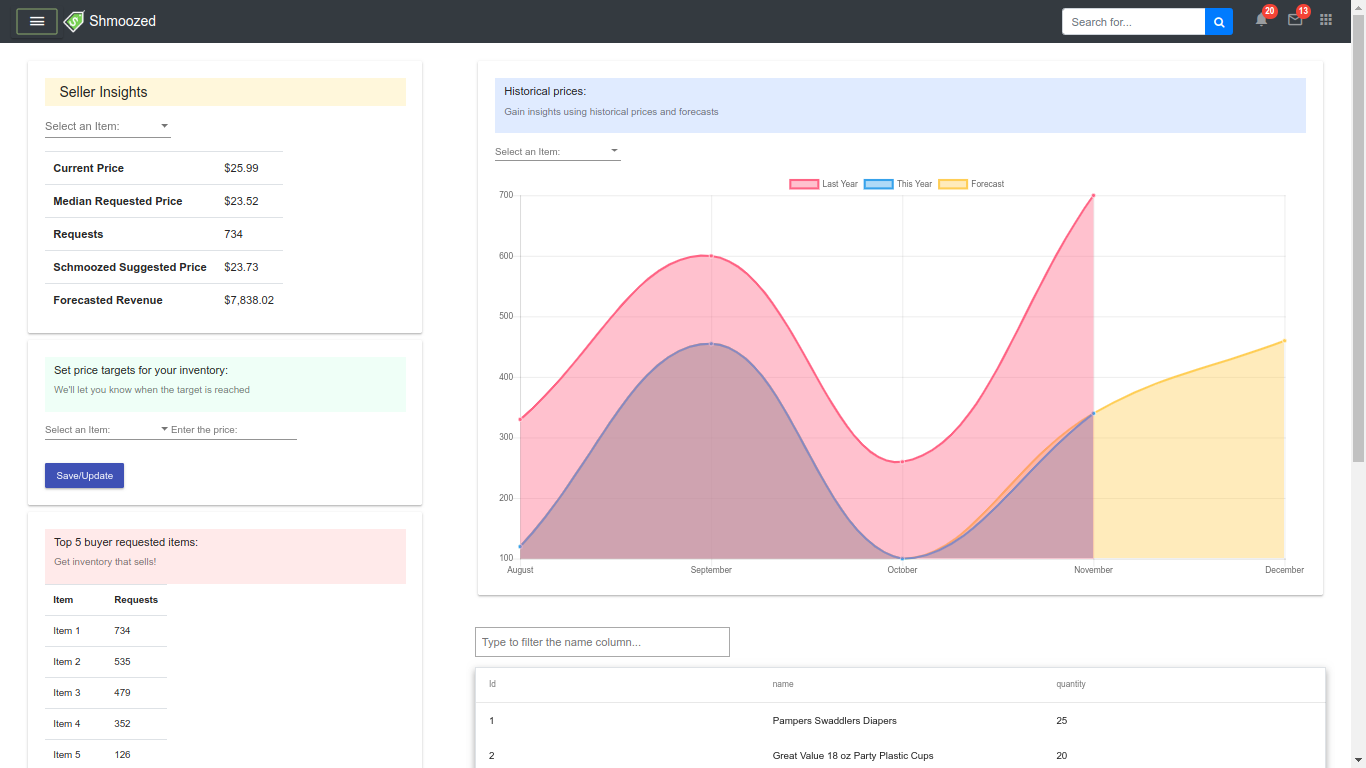Click 'Item 1' in top requested items
Viewport: 1366px width, 768px height.
tap(67, 631)
